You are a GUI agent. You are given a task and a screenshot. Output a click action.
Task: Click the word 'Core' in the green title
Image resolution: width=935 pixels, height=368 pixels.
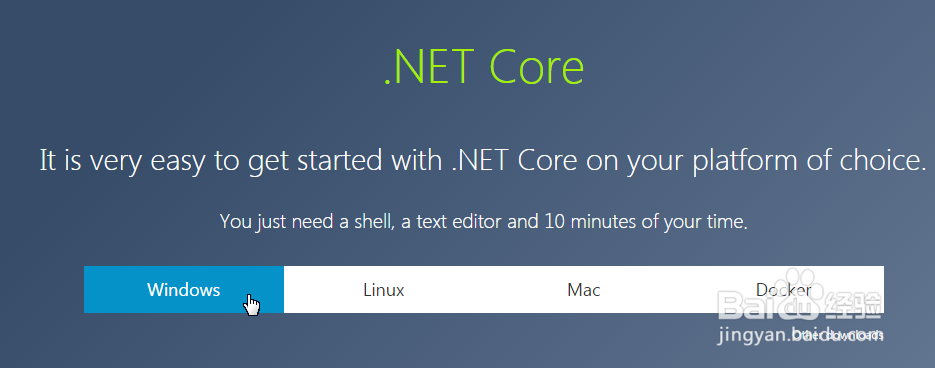(x=537, y=67)
